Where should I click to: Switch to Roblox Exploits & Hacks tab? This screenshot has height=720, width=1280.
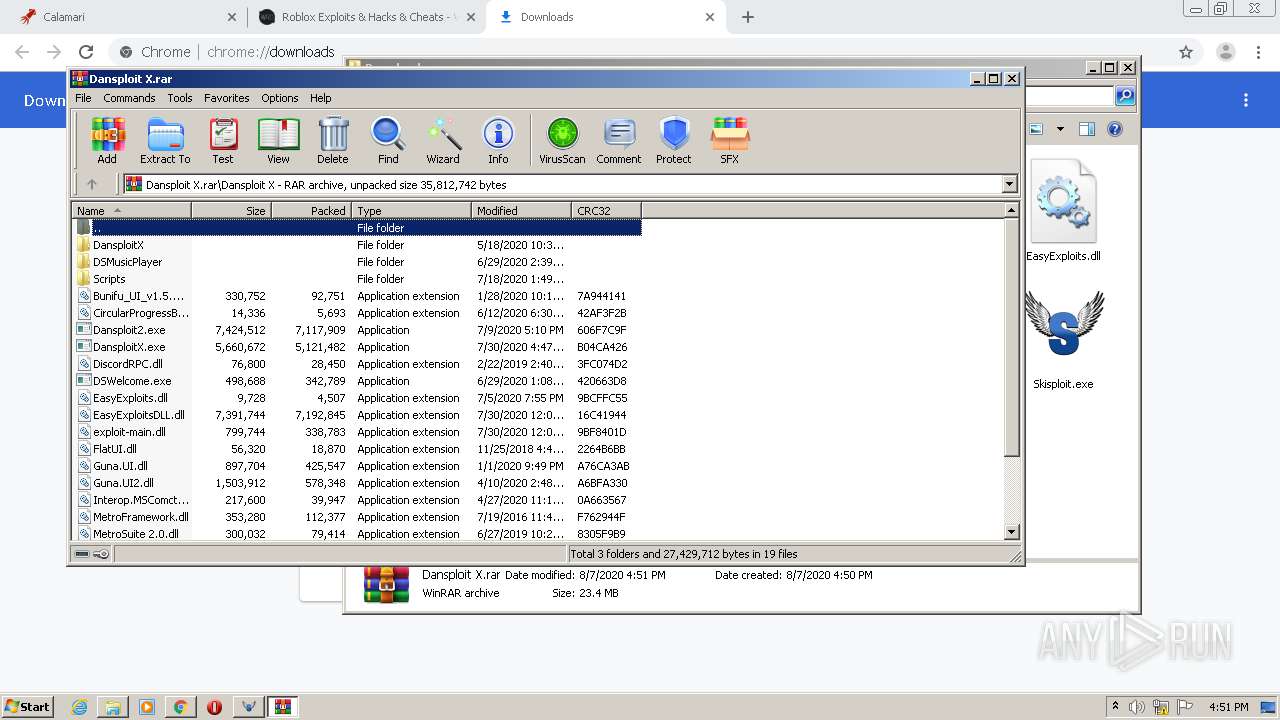coord(366,17)
